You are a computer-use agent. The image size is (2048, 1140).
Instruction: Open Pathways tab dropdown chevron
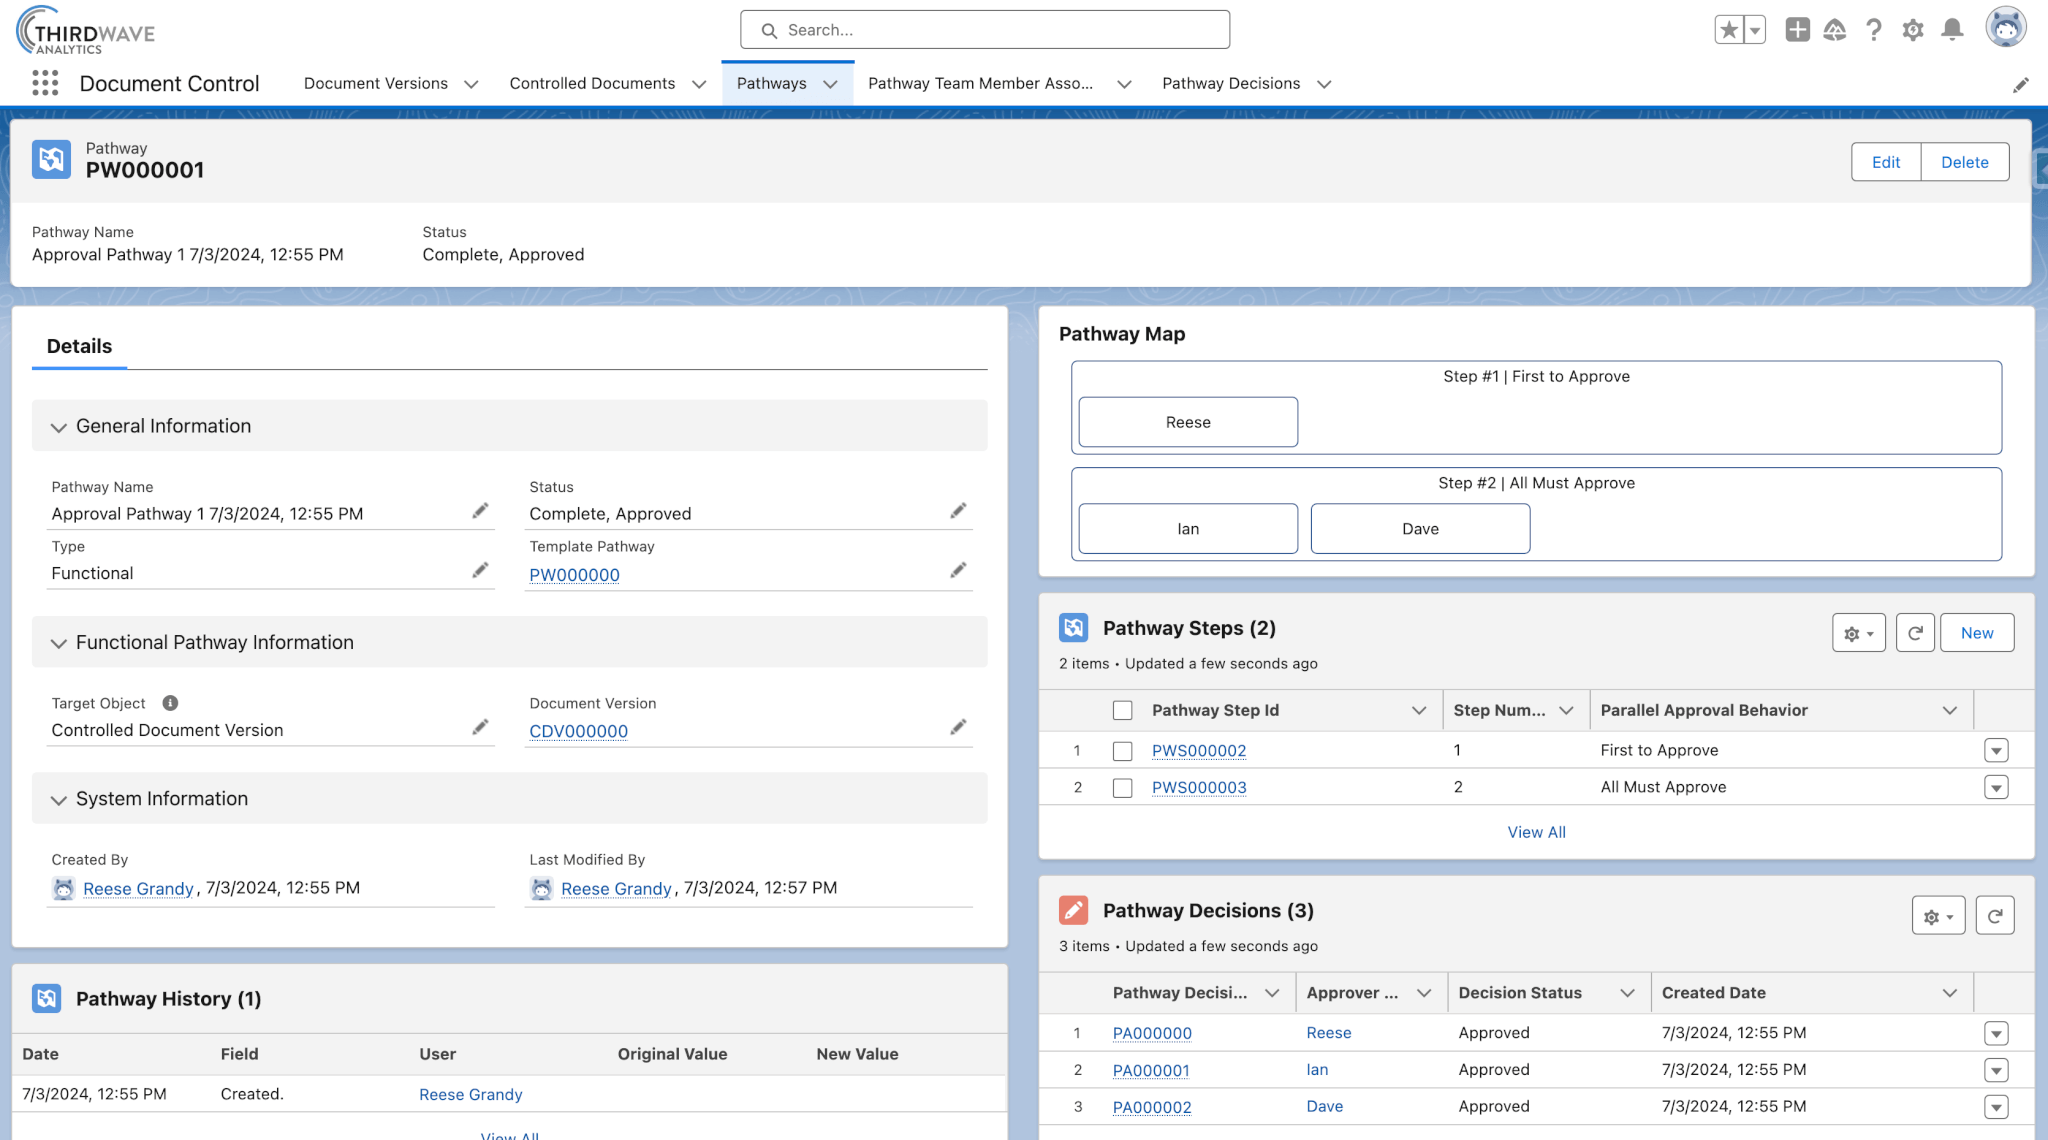click(830, 84)
